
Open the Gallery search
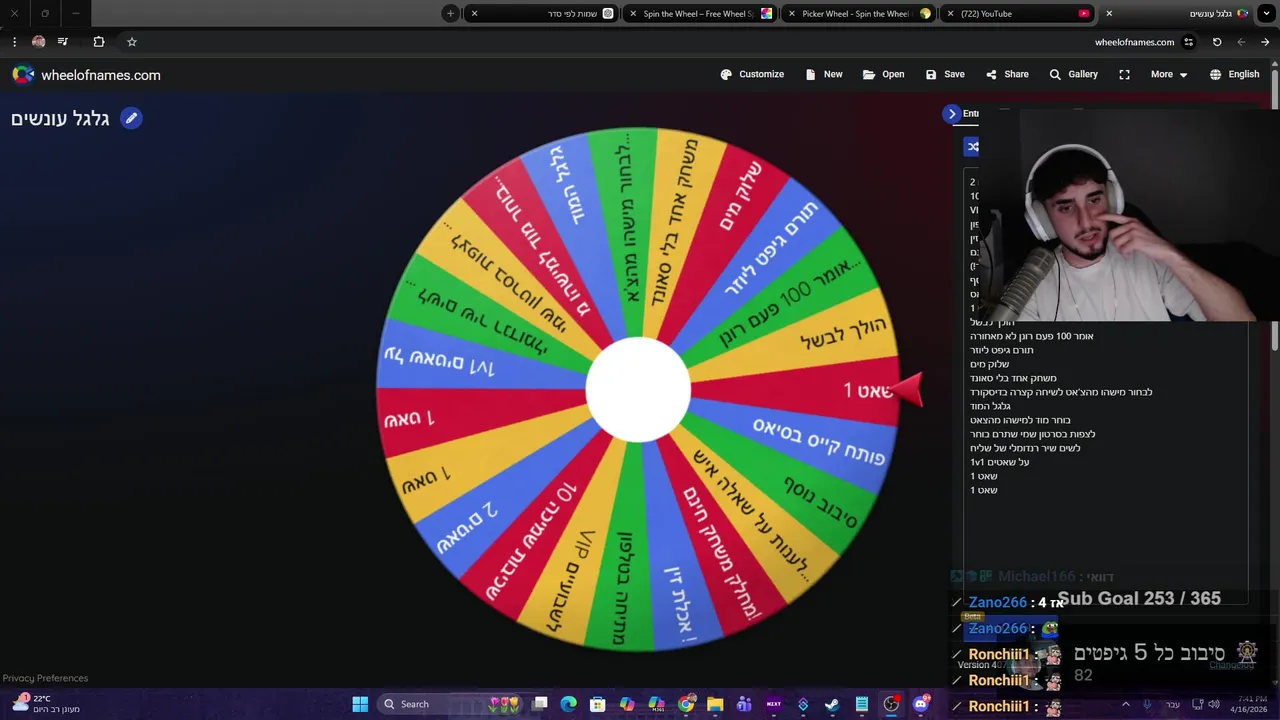click(x=1073, y=74)
